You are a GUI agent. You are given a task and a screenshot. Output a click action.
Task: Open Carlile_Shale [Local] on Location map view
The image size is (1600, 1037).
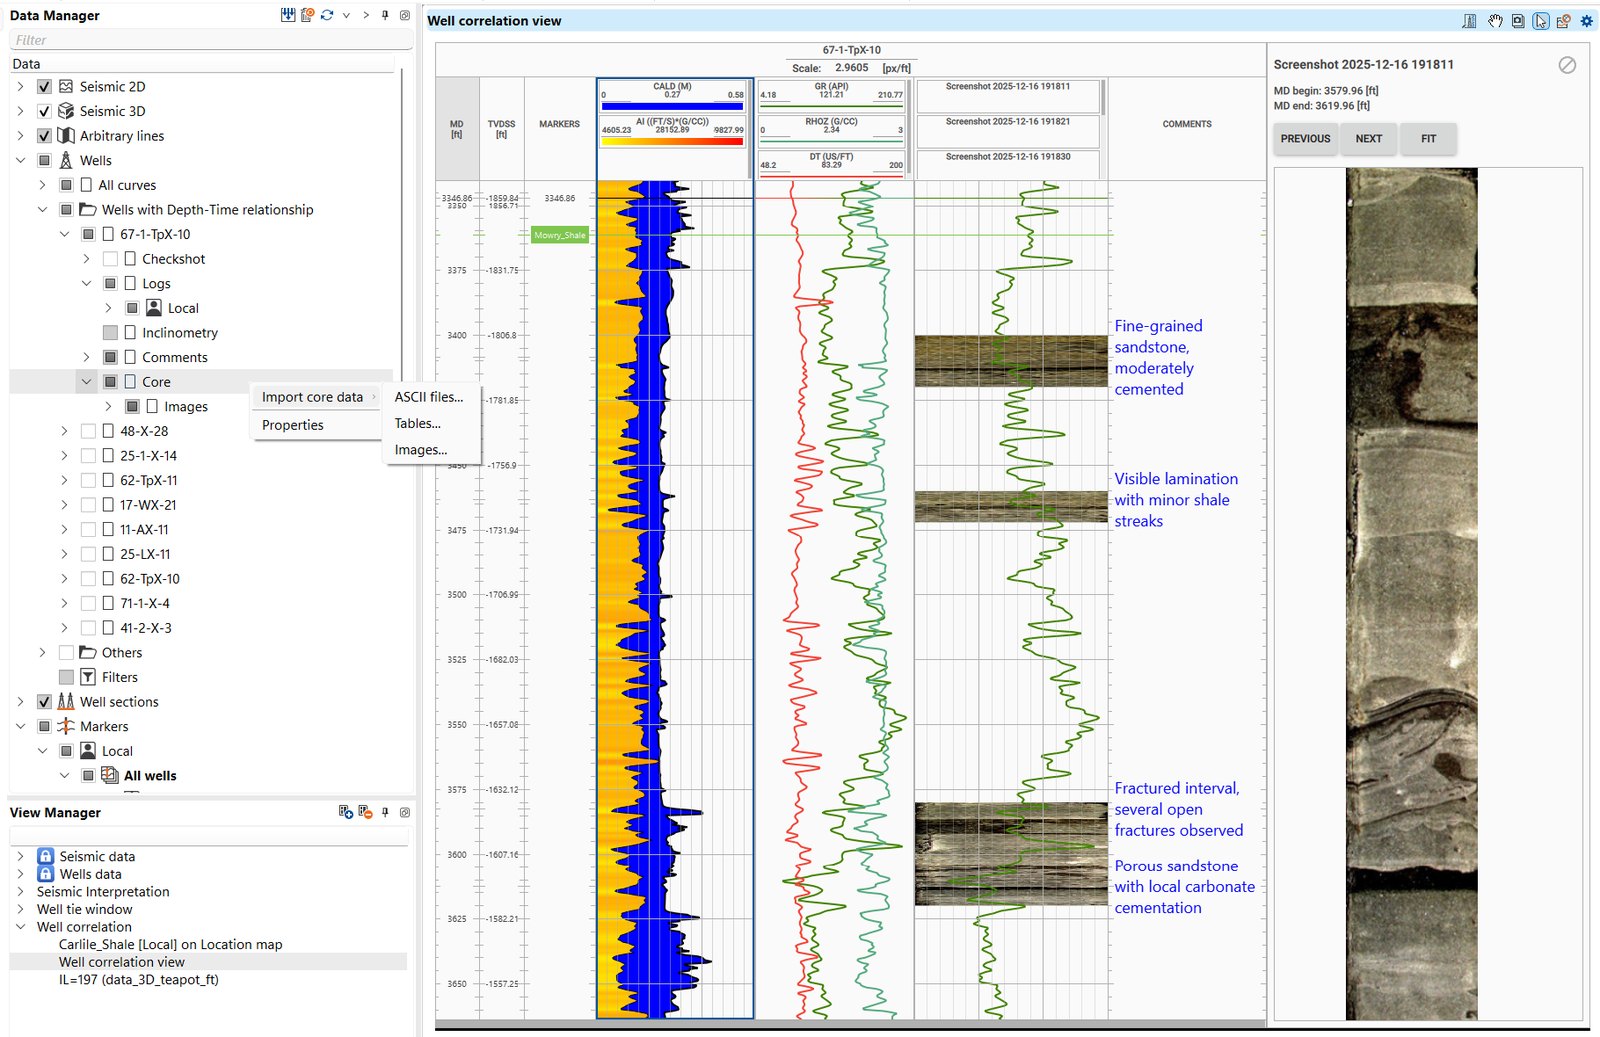tap(170, 944)
